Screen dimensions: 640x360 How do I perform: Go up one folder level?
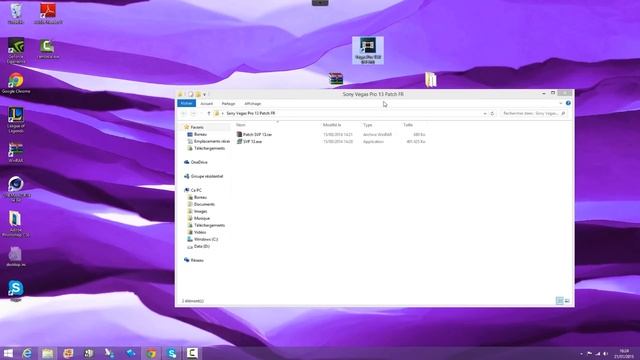tap(209, 113)
